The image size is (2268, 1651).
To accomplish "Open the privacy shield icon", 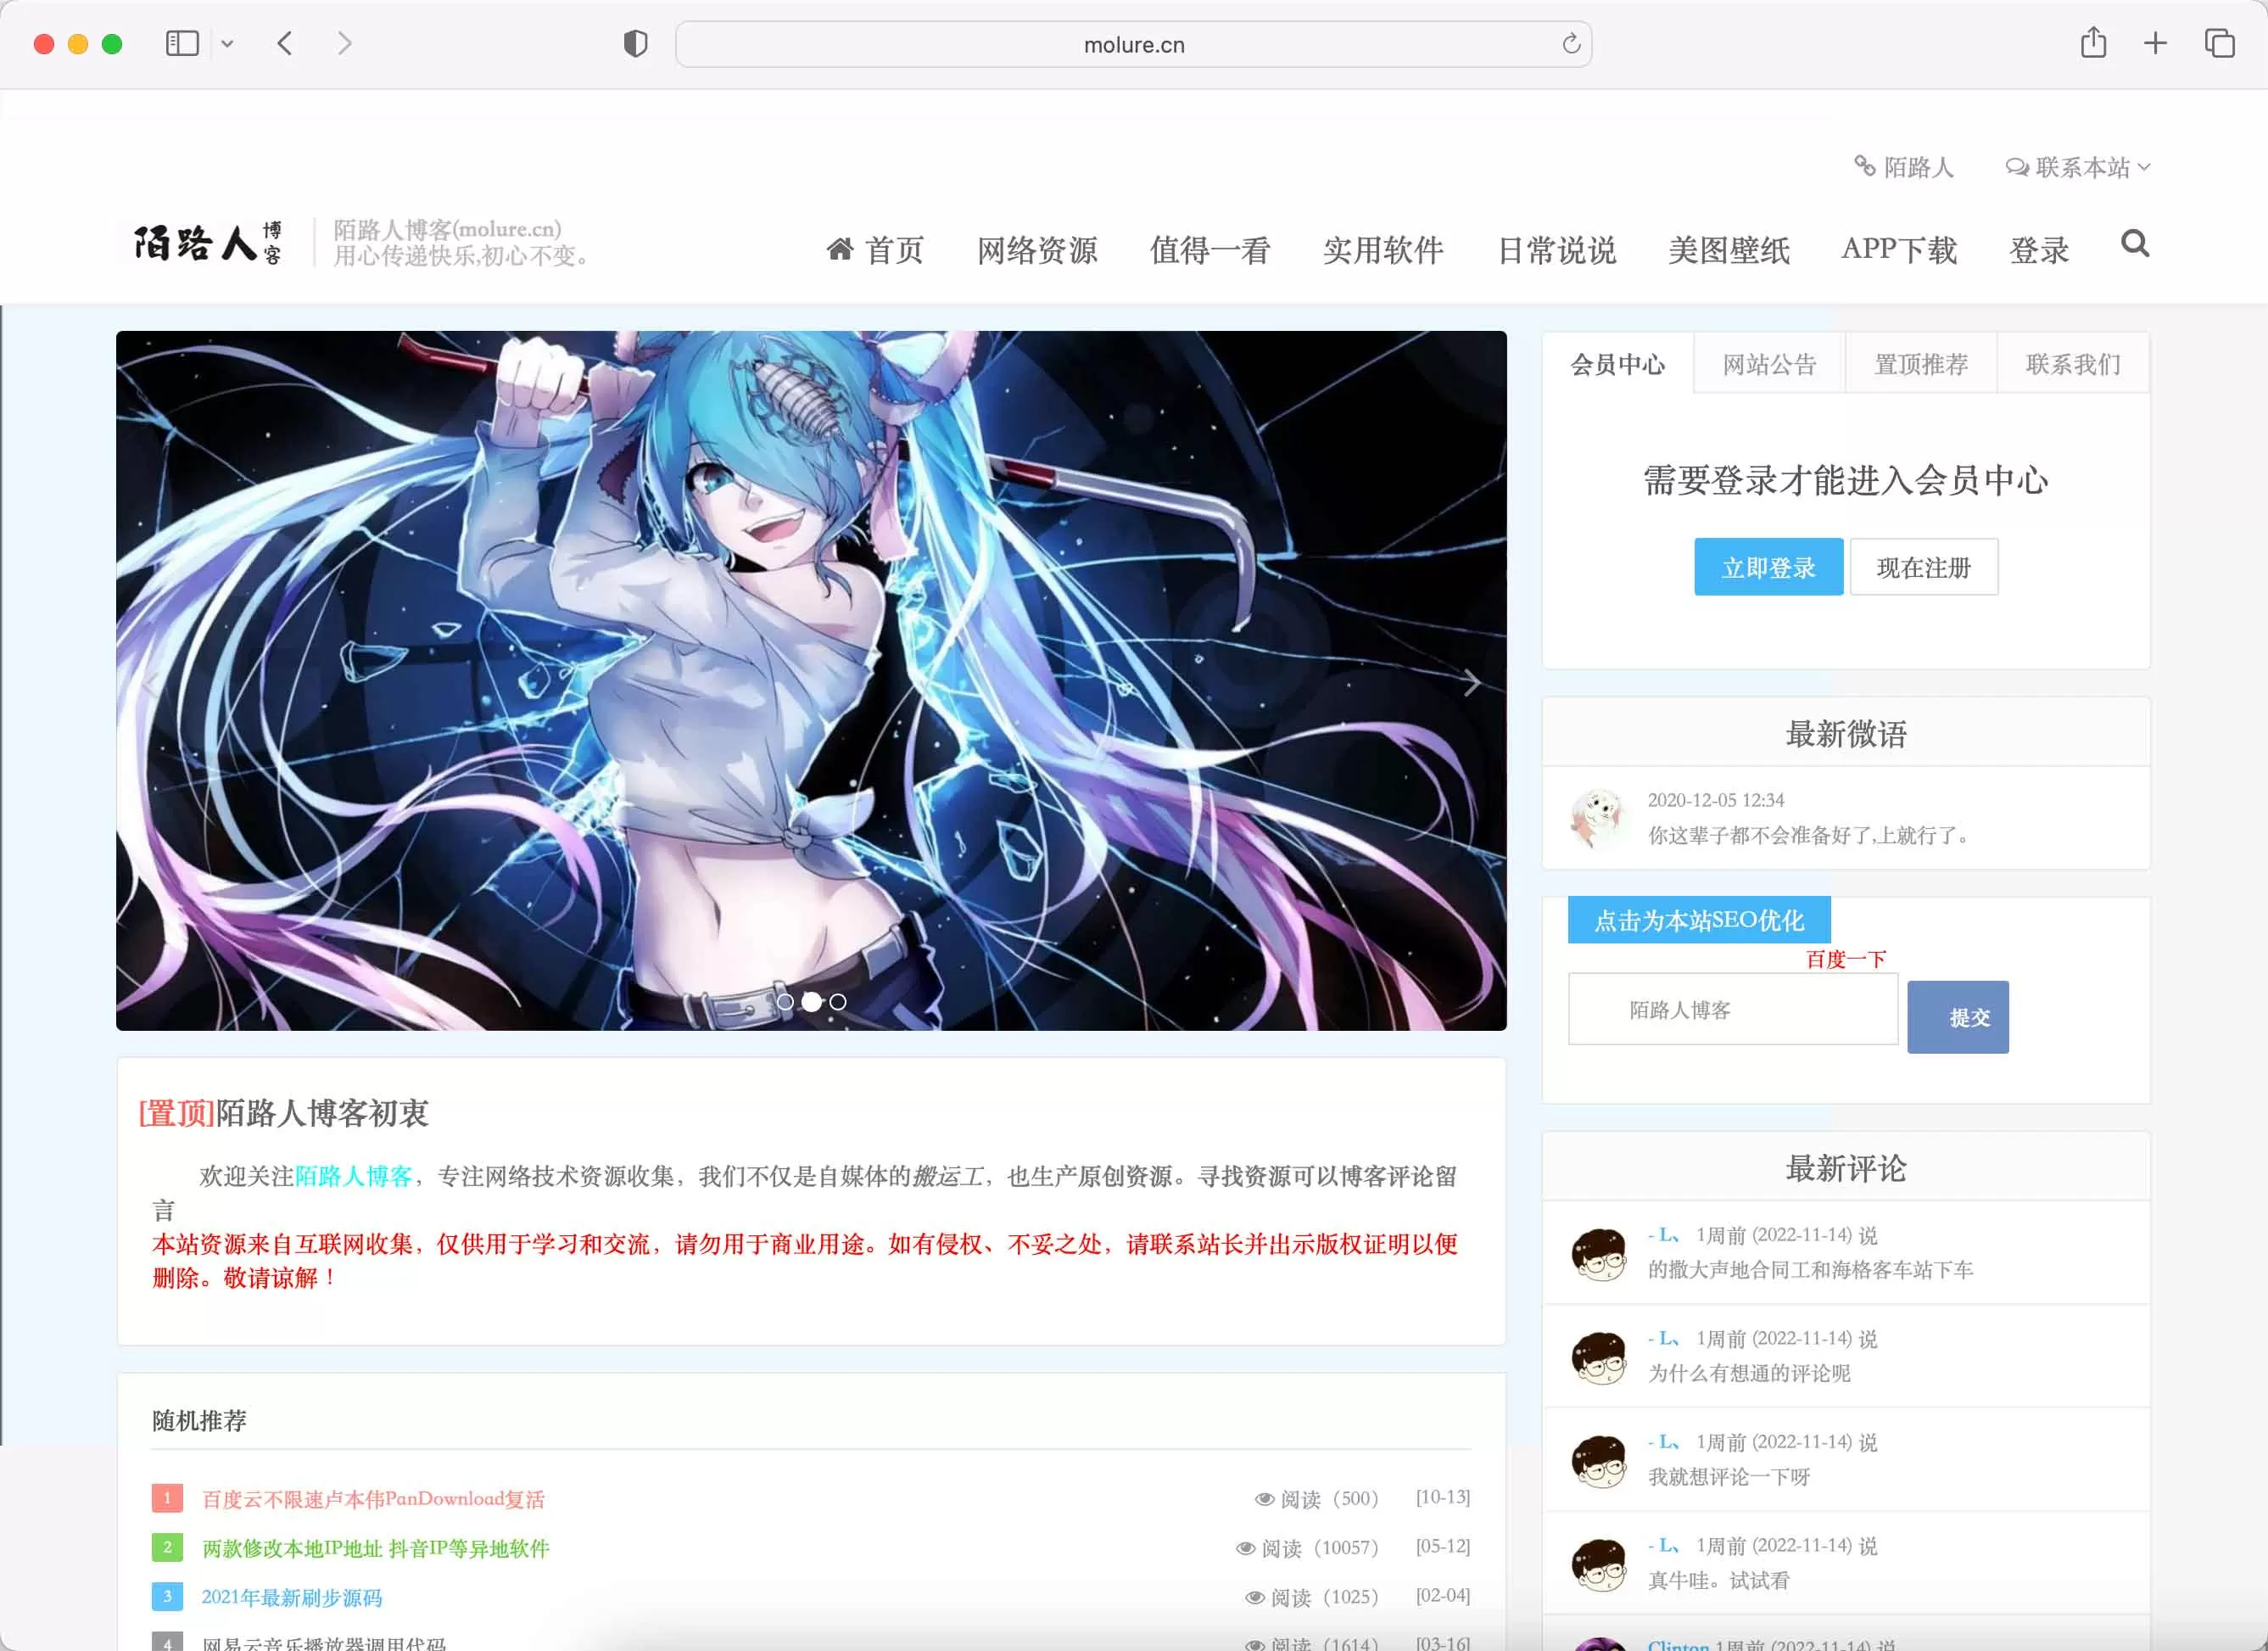I will point(635,44).
